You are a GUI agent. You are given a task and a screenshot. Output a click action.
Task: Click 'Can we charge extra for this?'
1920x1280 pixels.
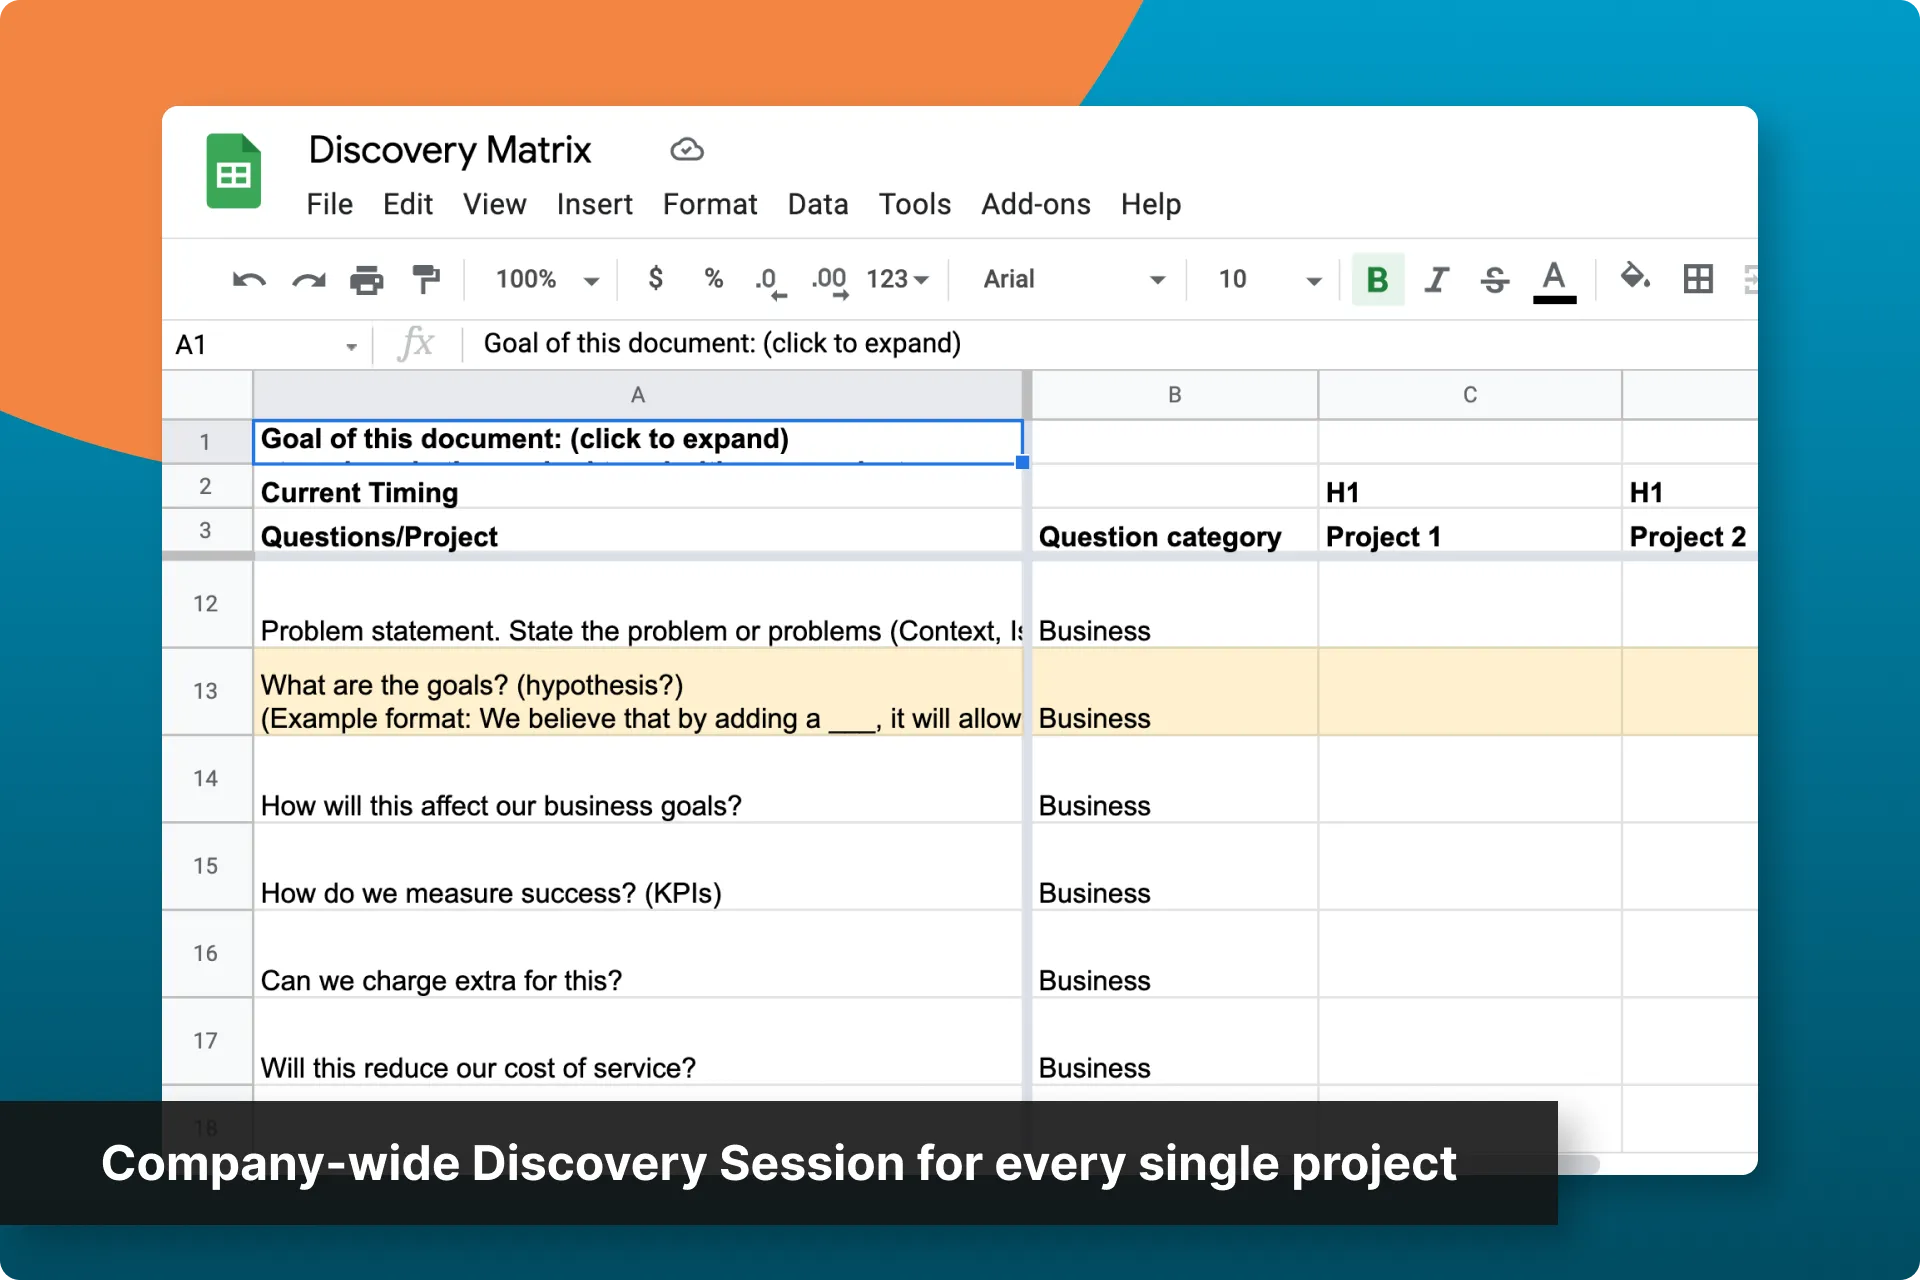click(x=638, y=954)
